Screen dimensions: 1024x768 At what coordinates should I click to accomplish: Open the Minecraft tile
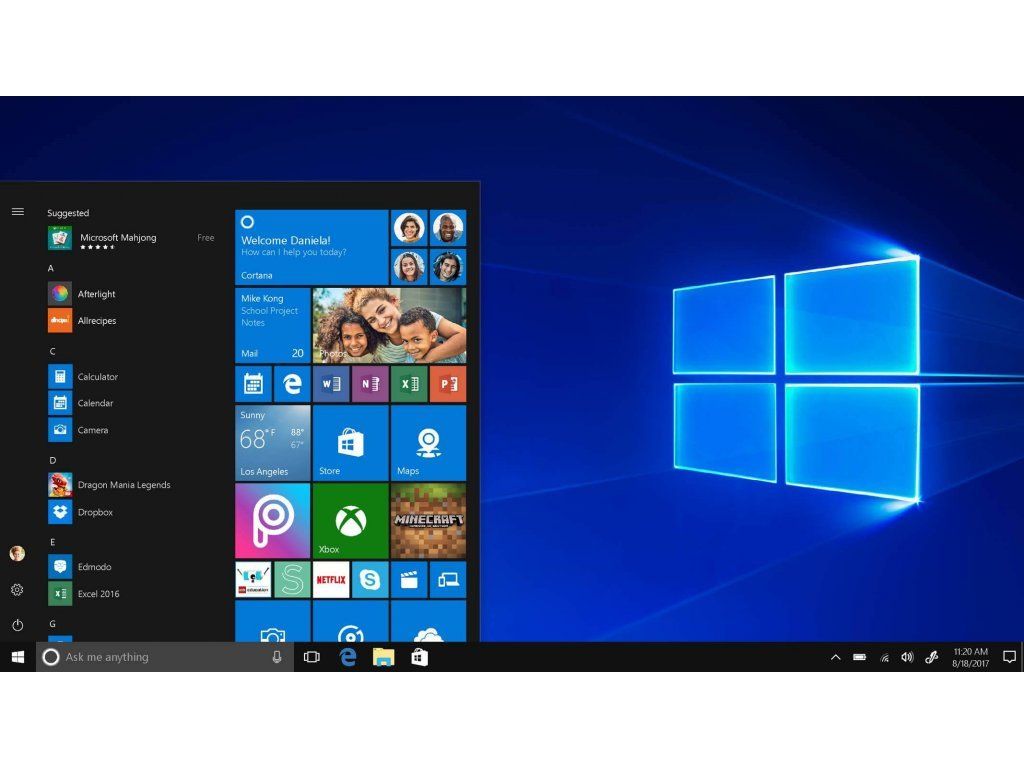pyautogui.click(x=428, y=520)
